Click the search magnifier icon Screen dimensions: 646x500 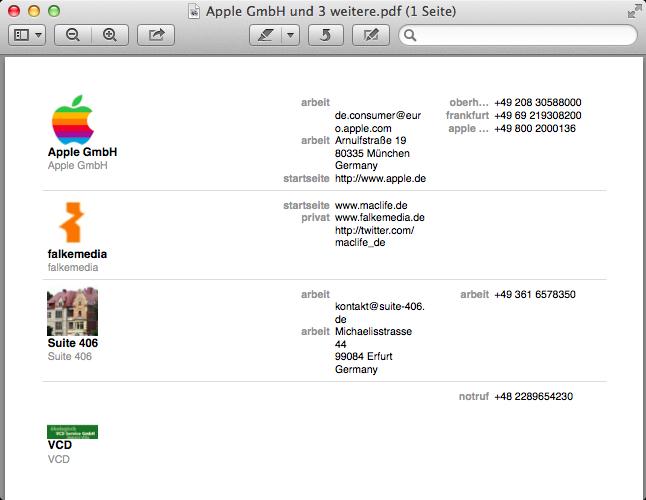[x=410, y=35]
